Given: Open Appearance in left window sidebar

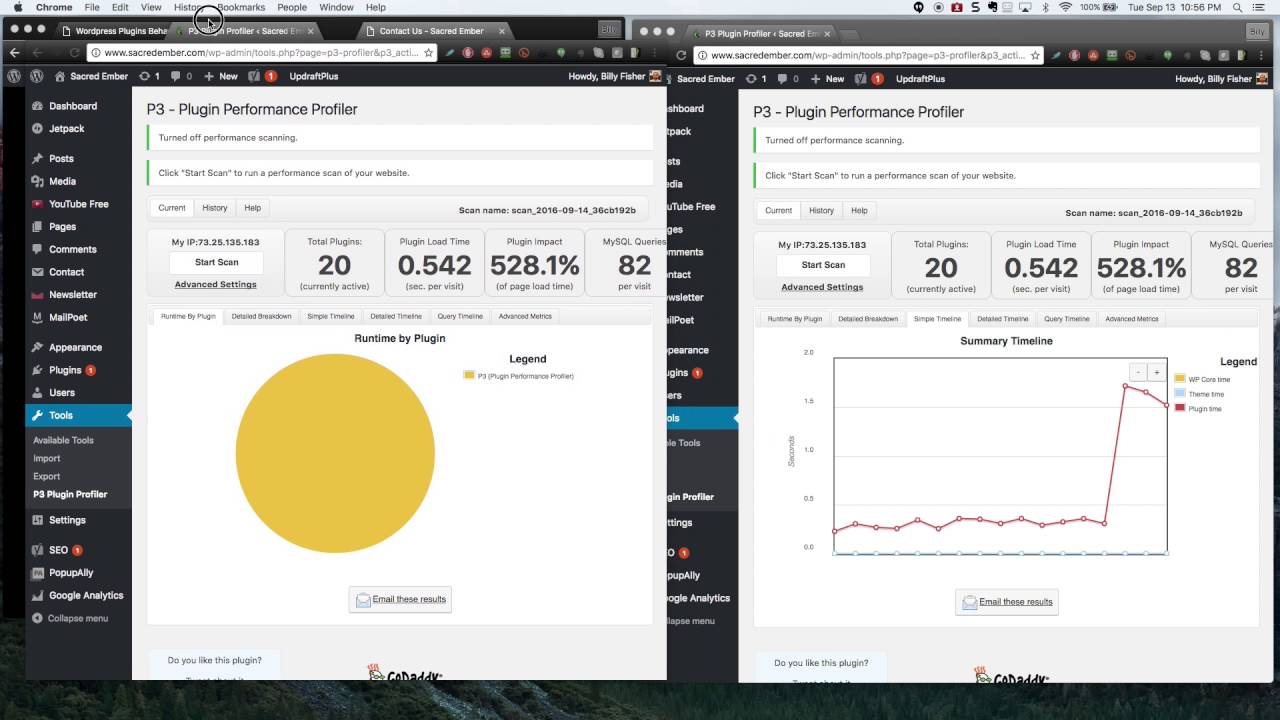Looking at the screenshot, I should (x=75, y=348).
